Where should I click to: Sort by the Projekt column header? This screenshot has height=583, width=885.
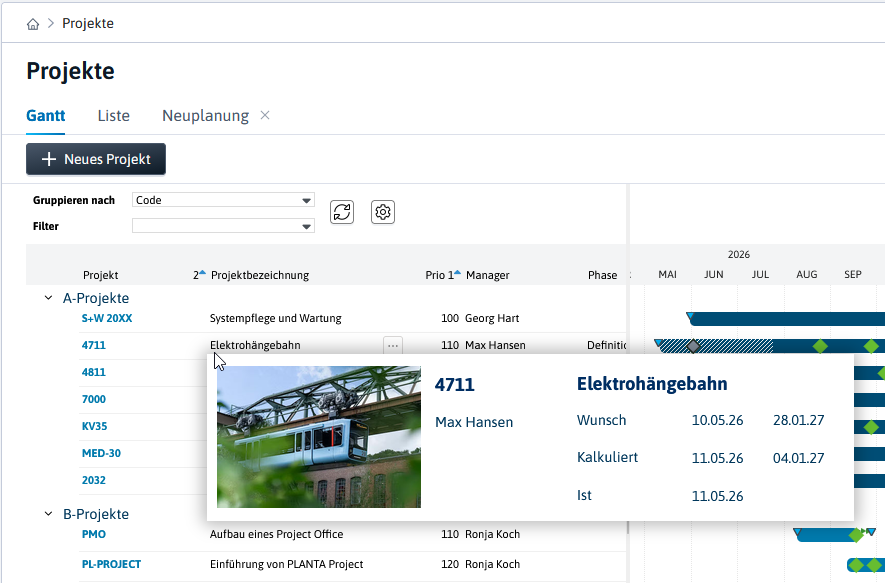click(100, 275)
